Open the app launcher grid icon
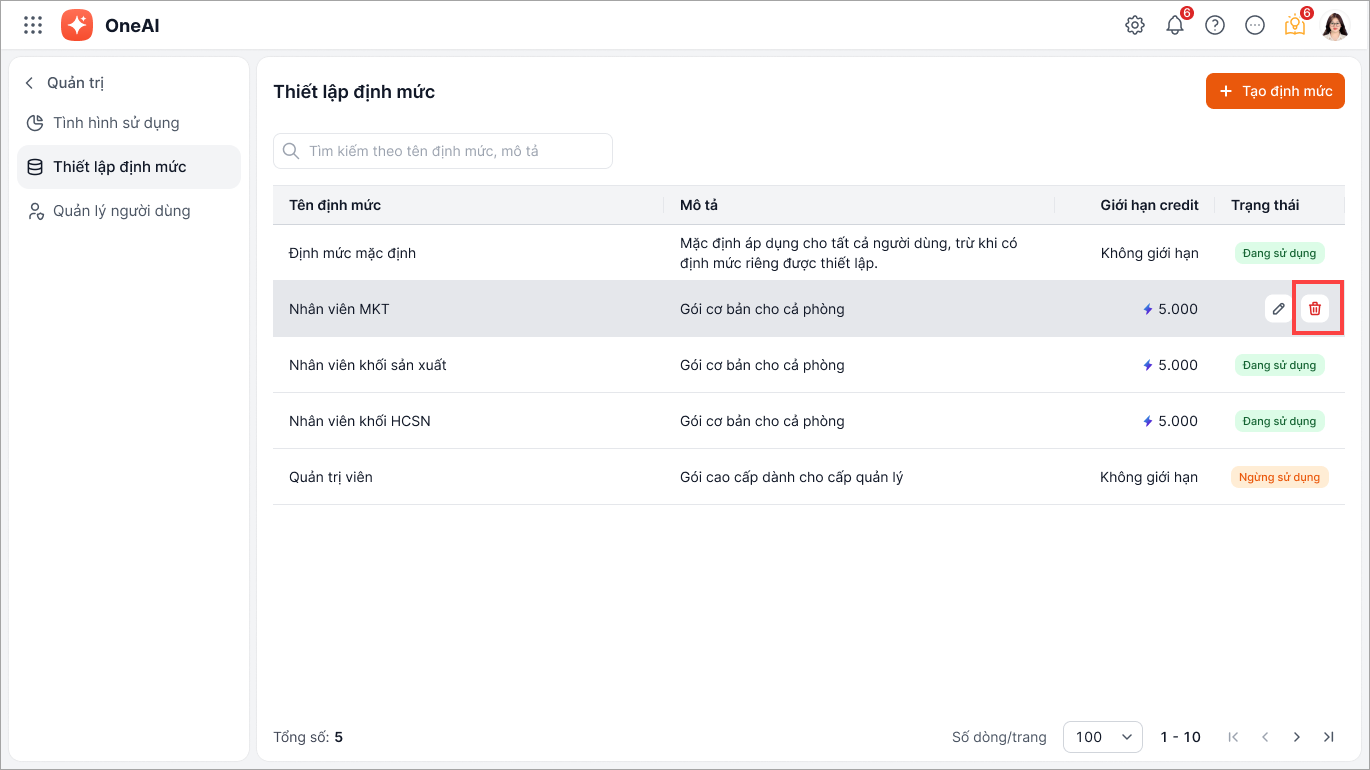 [33, 25]
